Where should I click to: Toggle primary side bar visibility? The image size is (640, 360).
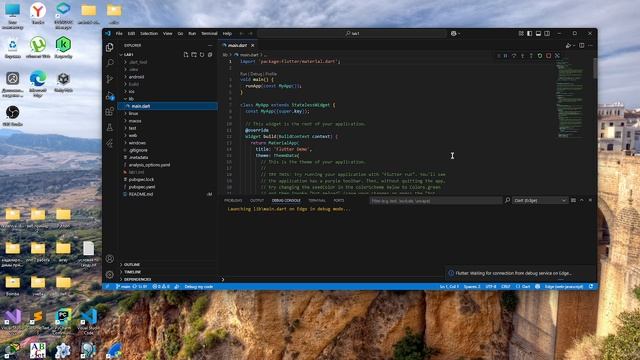(x=529, y=33)
